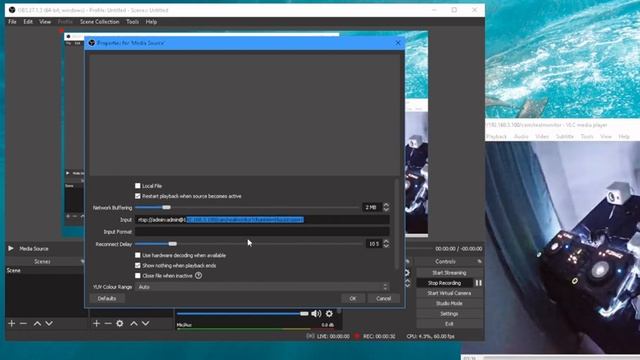Open the Profile menu in OBS
640x360 pixels.
click(x=65, y=22)
